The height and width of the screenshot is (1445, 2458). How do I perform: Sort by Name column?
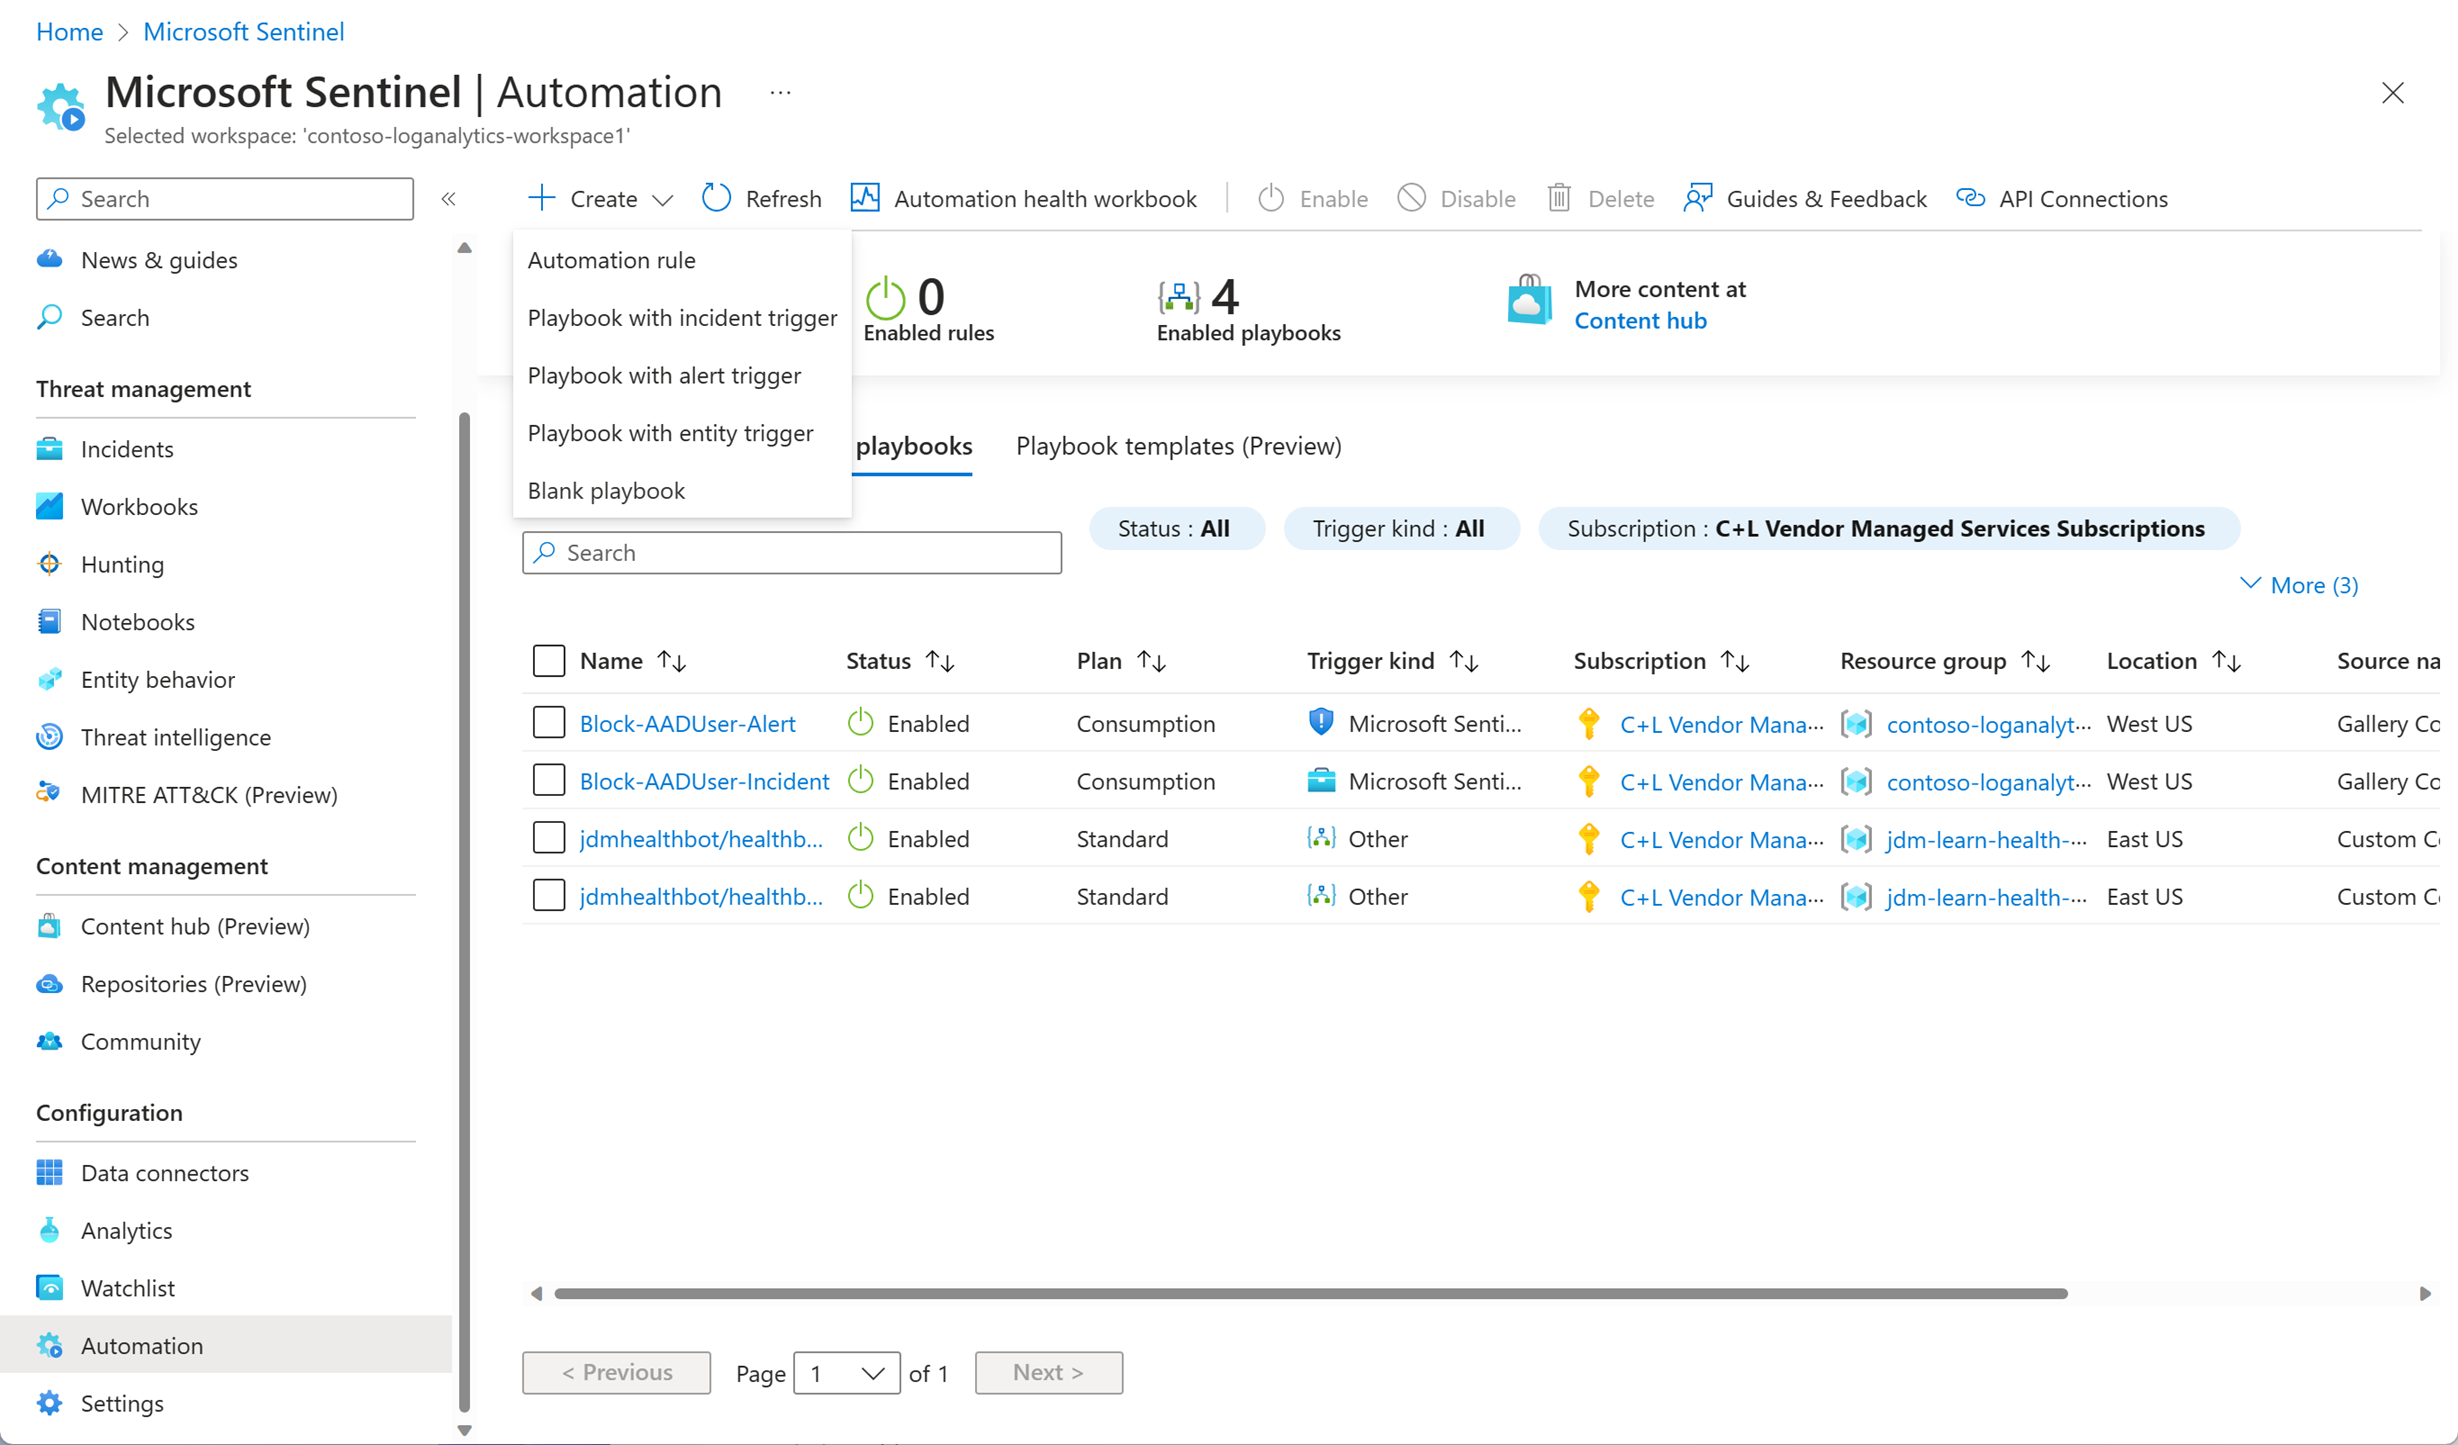point(672,661)
